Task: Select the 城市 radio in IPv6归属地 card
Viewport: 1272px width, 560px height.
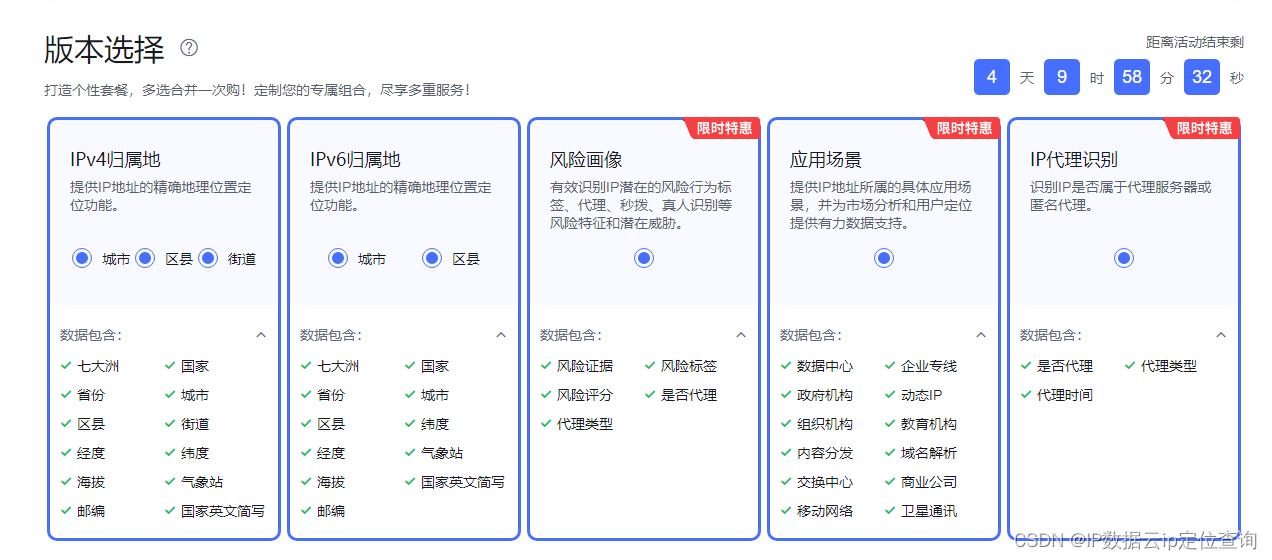Action: (338, 258)
